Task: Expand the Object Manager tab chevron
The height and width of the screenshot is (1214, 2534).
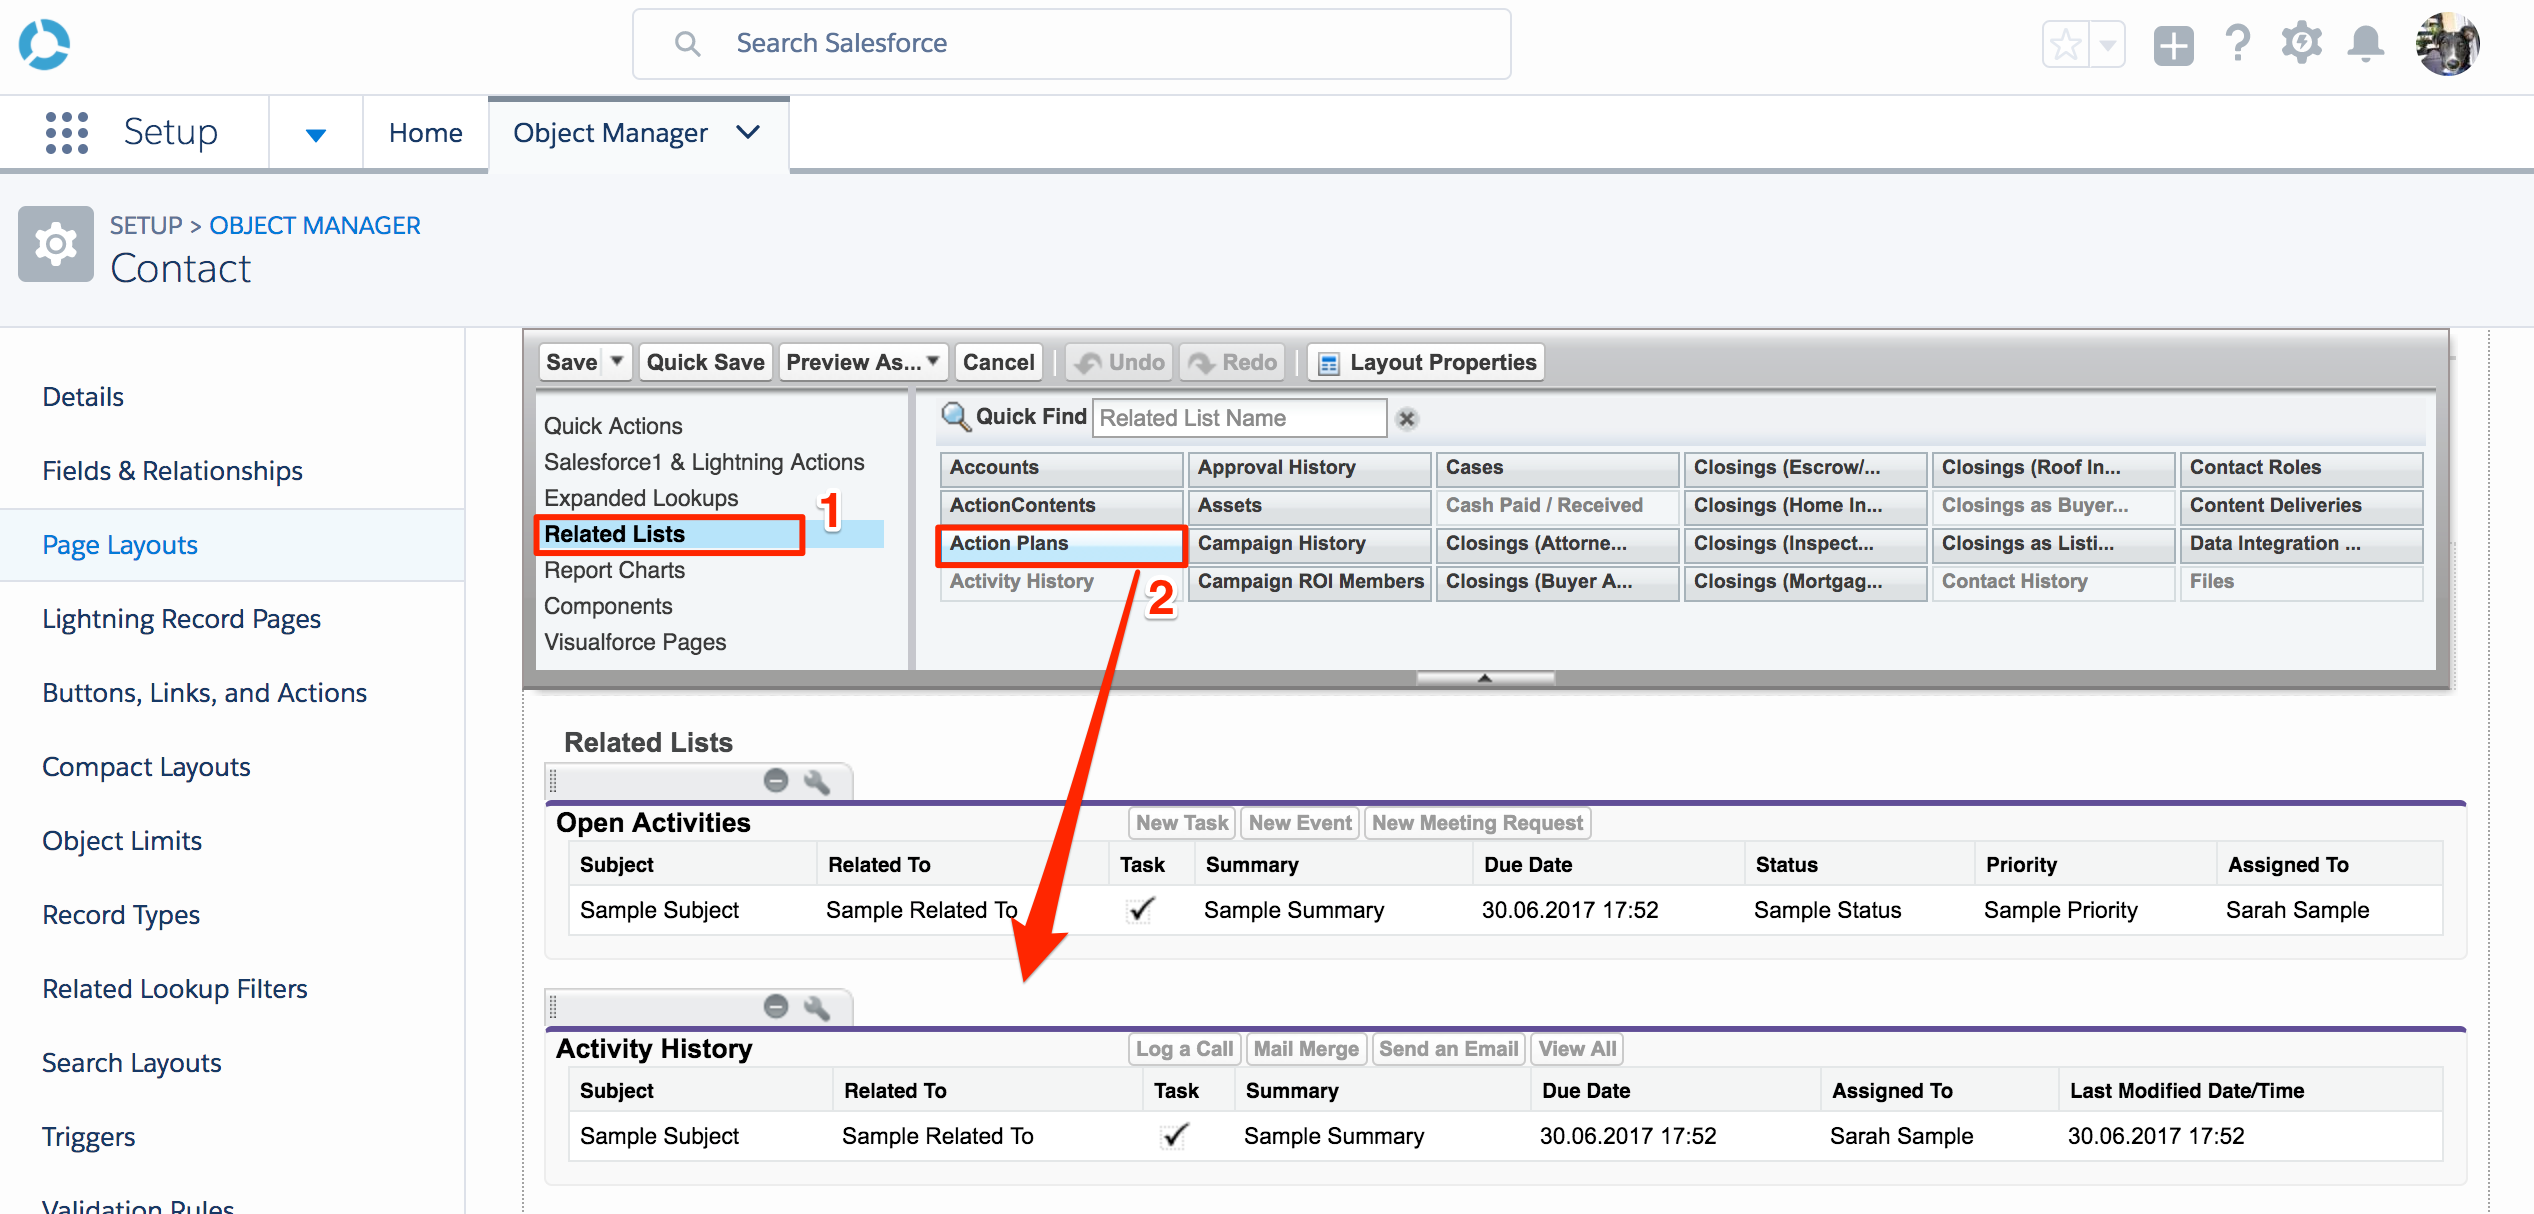Action: (x=747, y=132)
